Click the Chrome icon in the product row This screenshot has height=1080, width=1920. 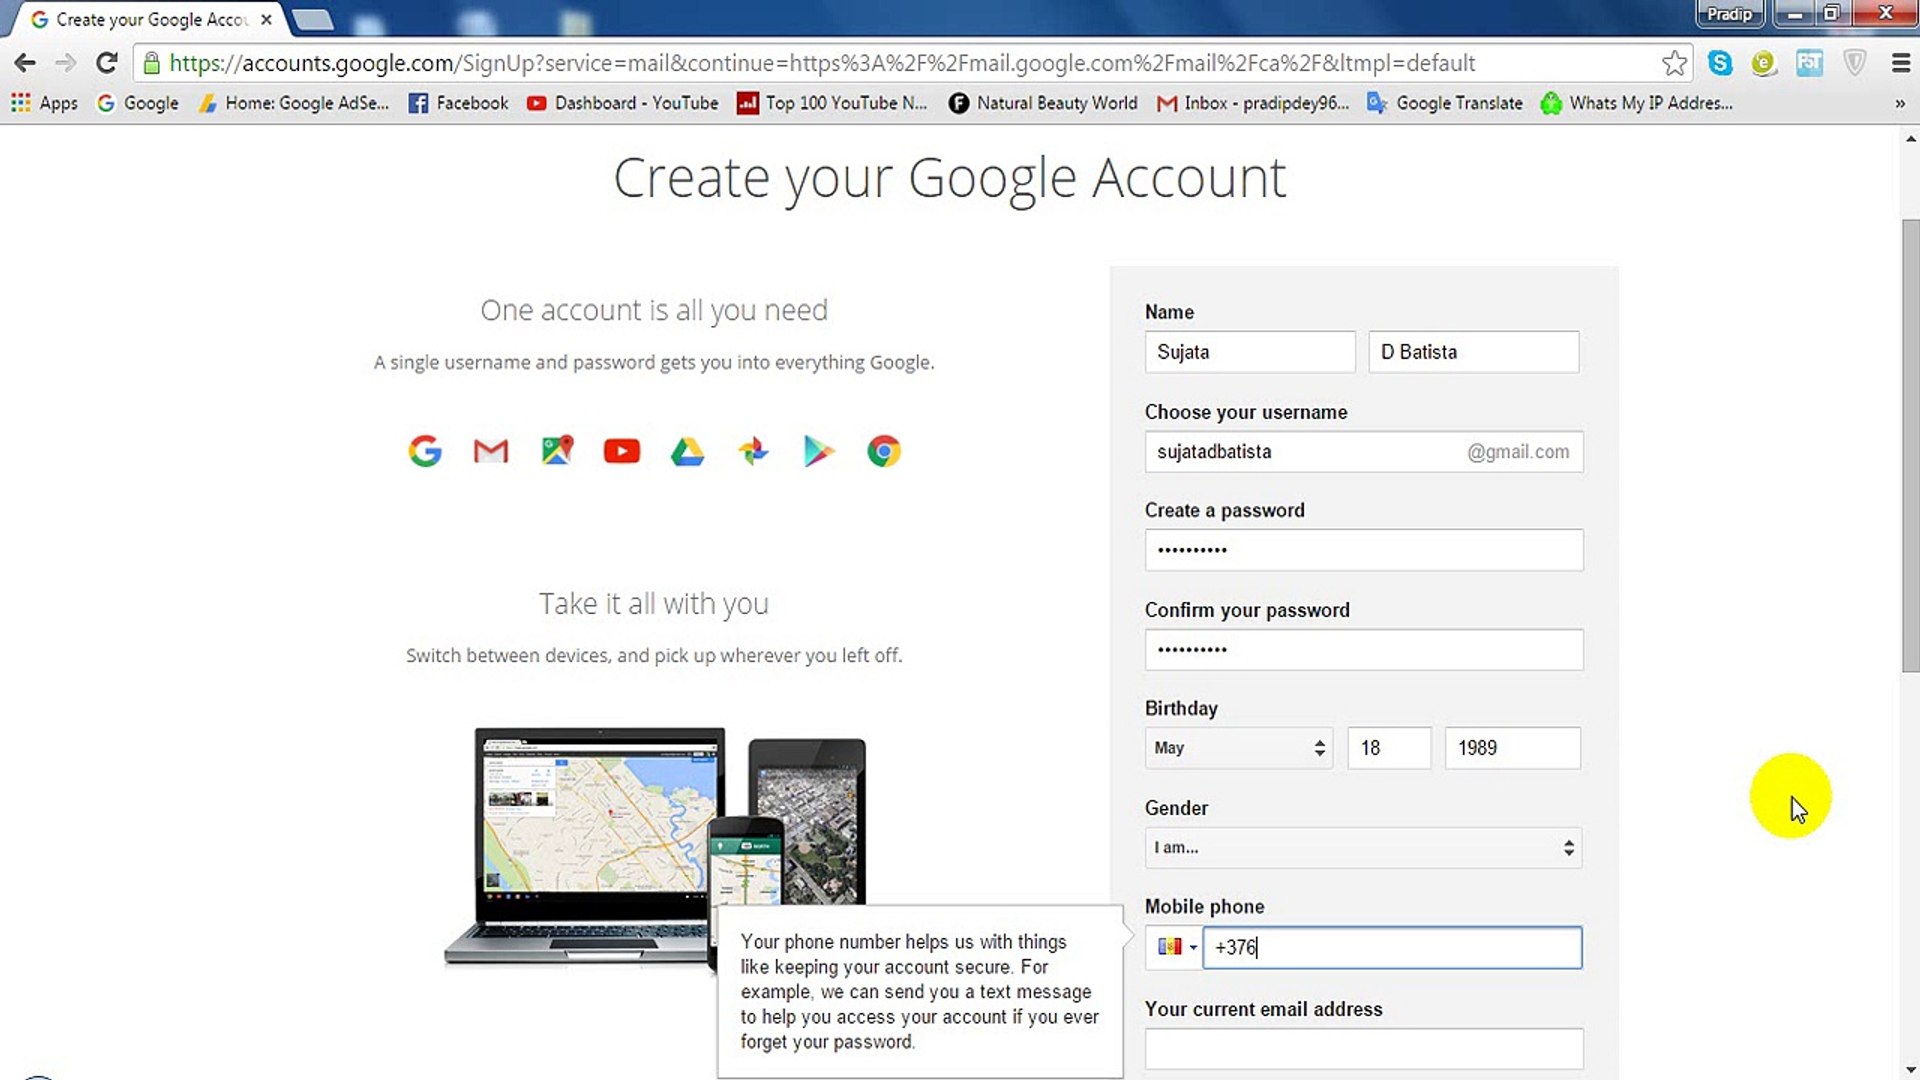[883, 451]
